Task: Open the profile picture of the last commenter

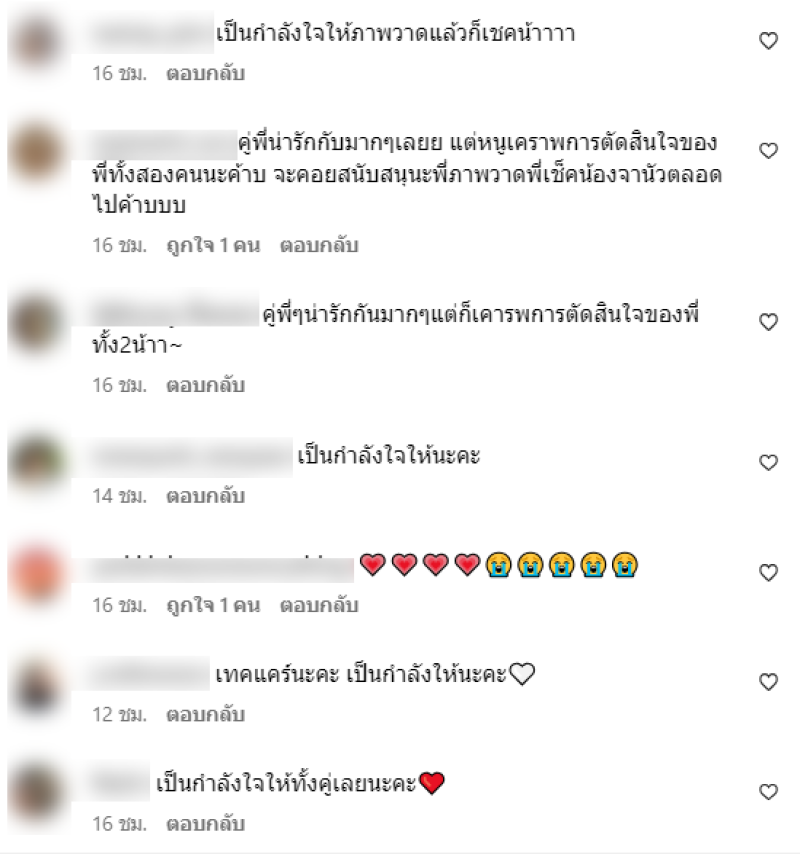Action: point(37,792)
